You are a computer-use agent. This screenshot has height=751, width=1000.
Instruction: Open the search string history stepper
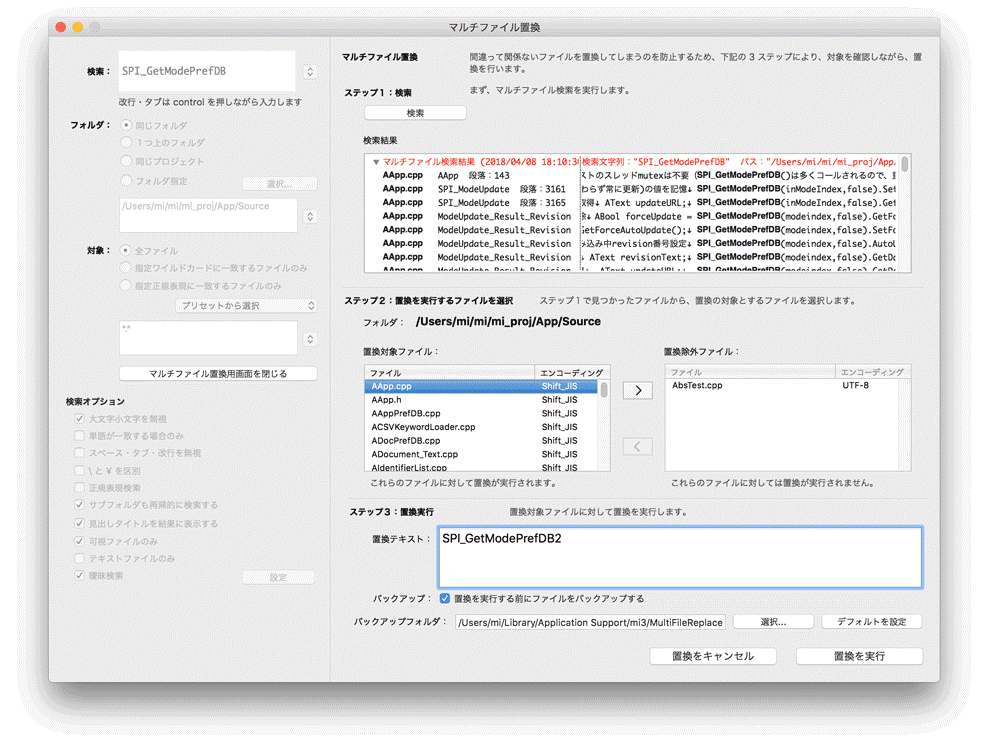(x=310, y=71)
